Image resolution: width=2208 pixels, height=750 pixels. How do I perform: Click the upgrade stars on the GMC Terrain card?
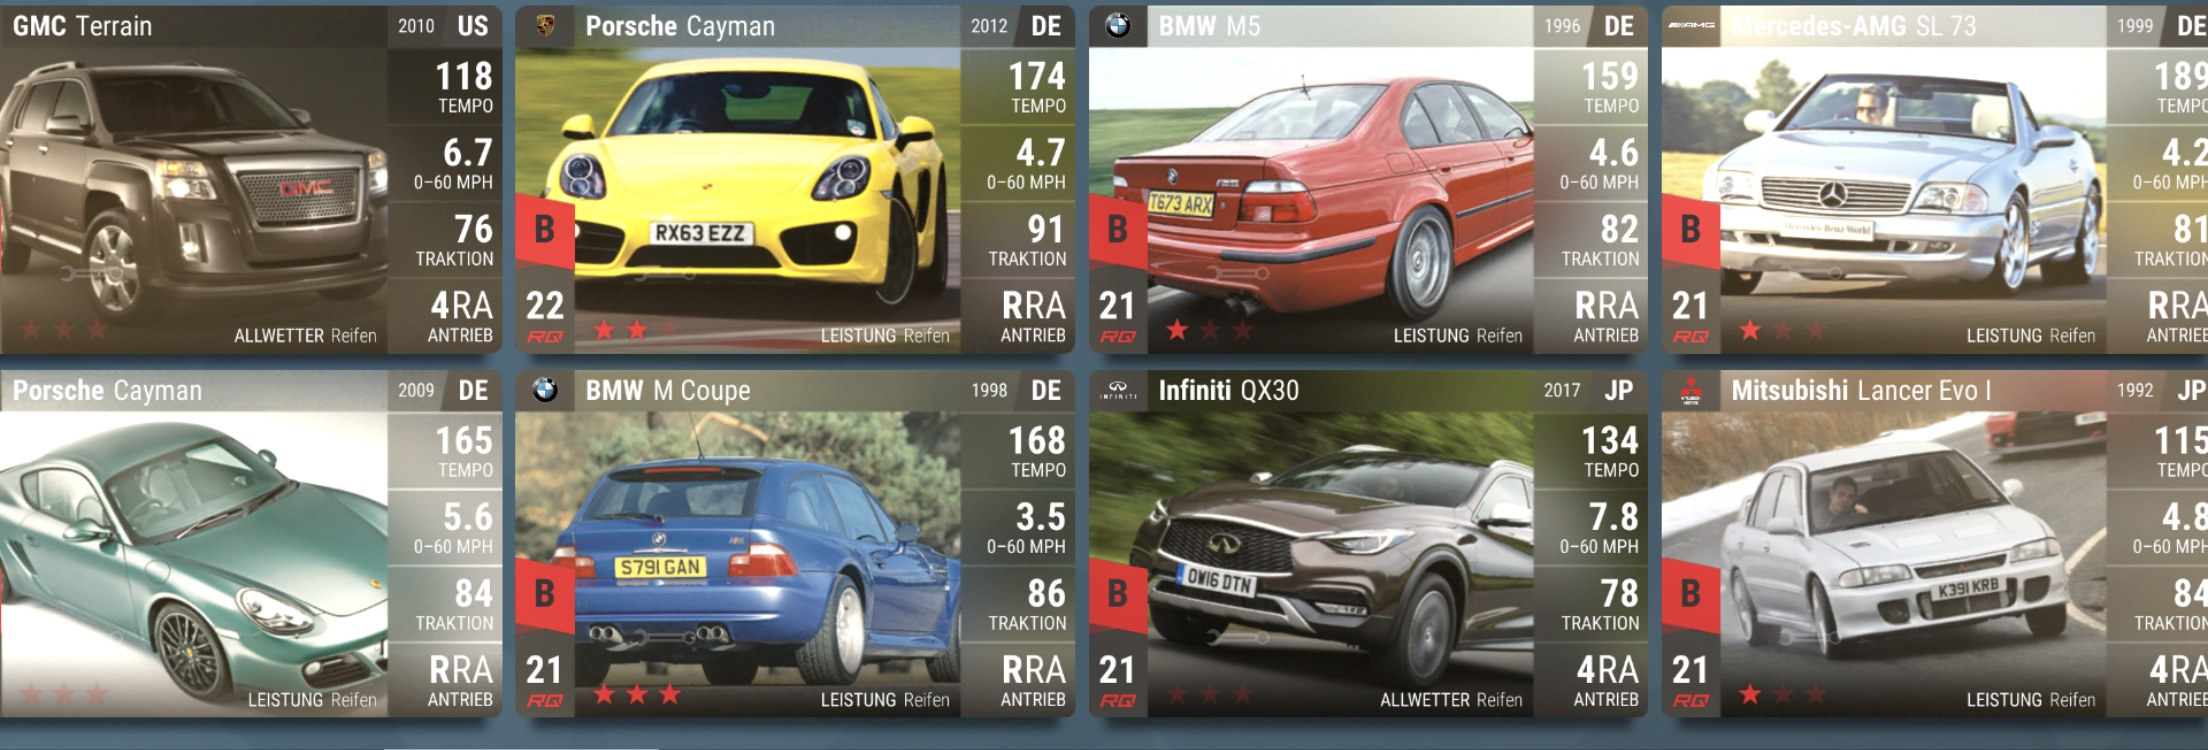(x=64, y=330)
